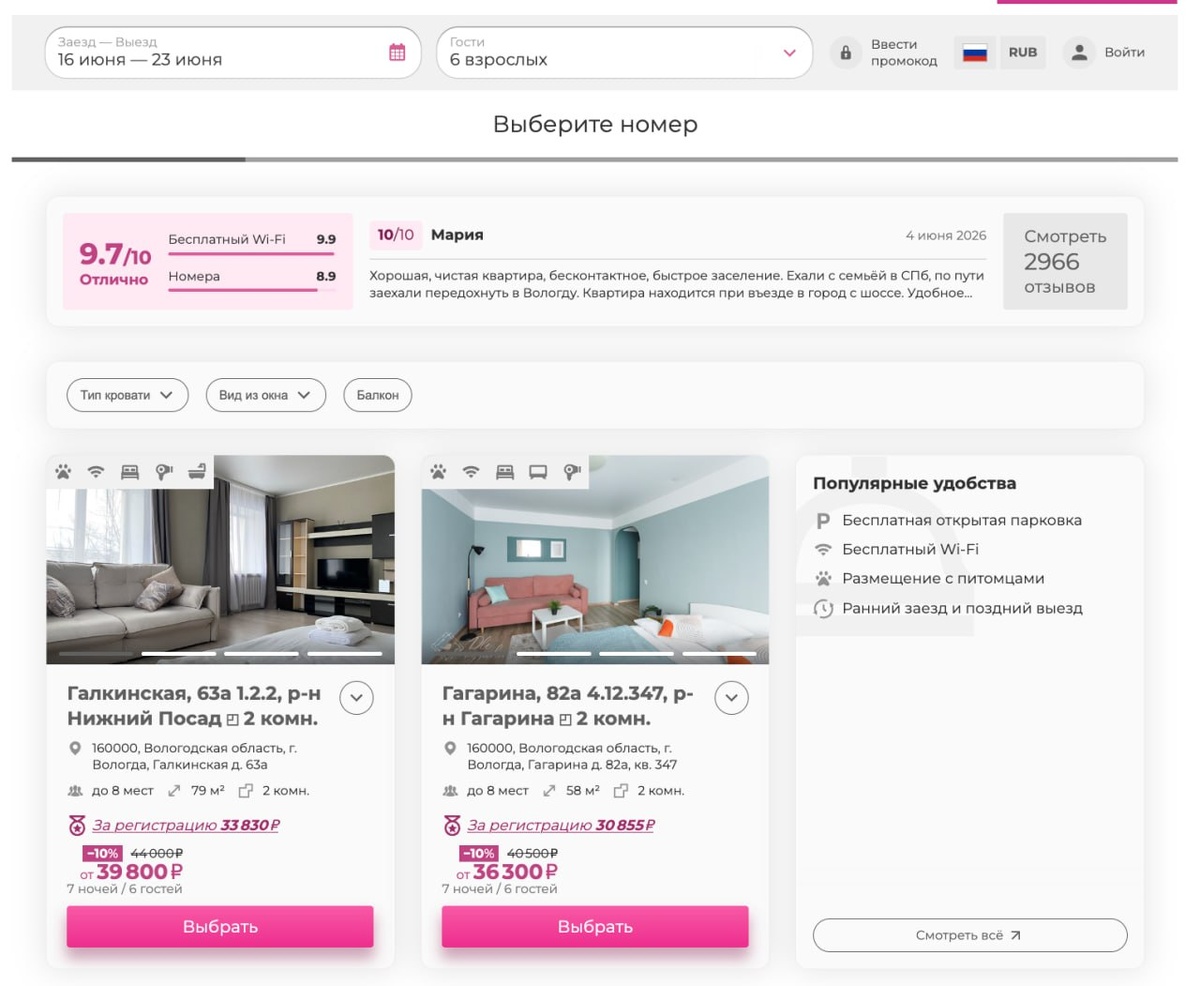
Task: Click the lock icon for promo code
Action: pos(846,52)
